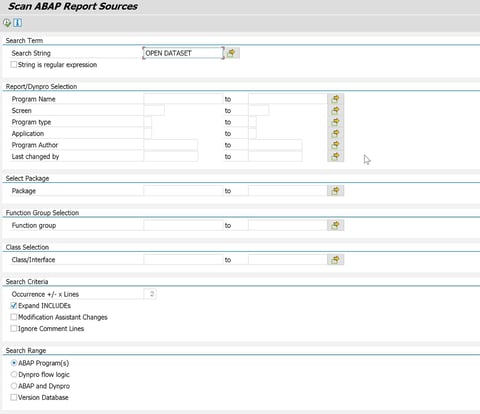Click Last changed by from field
Viewport: 480px width, 414px height.
[x=171, y=156]
